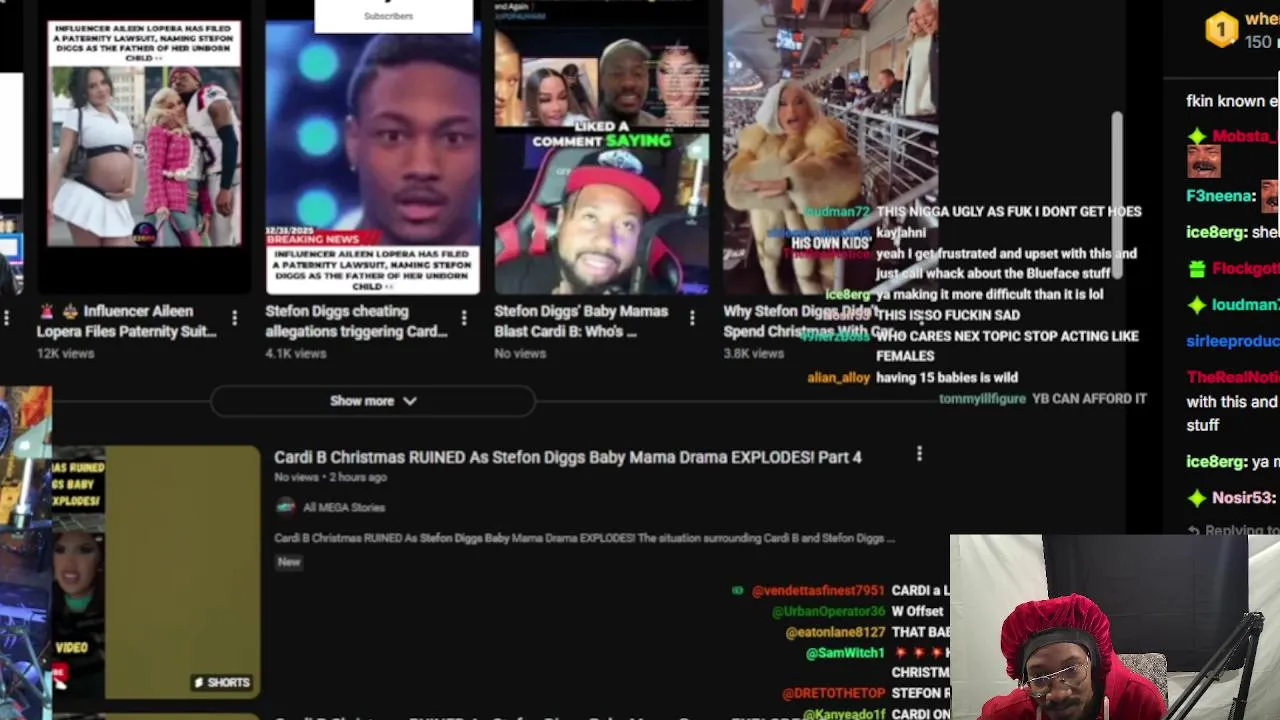This screenshot has height=720, width=1280.
Task: Click @UrbanOperator36 'W Offset' comment
Action: coord(857,611)
